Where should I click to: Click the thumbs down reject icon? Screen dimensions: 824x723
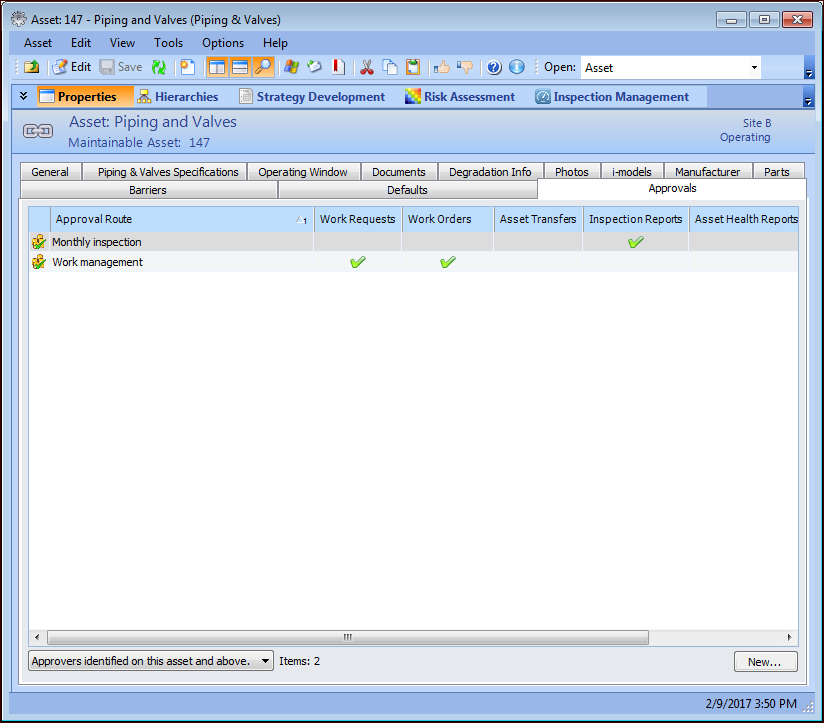click(464, 67)
